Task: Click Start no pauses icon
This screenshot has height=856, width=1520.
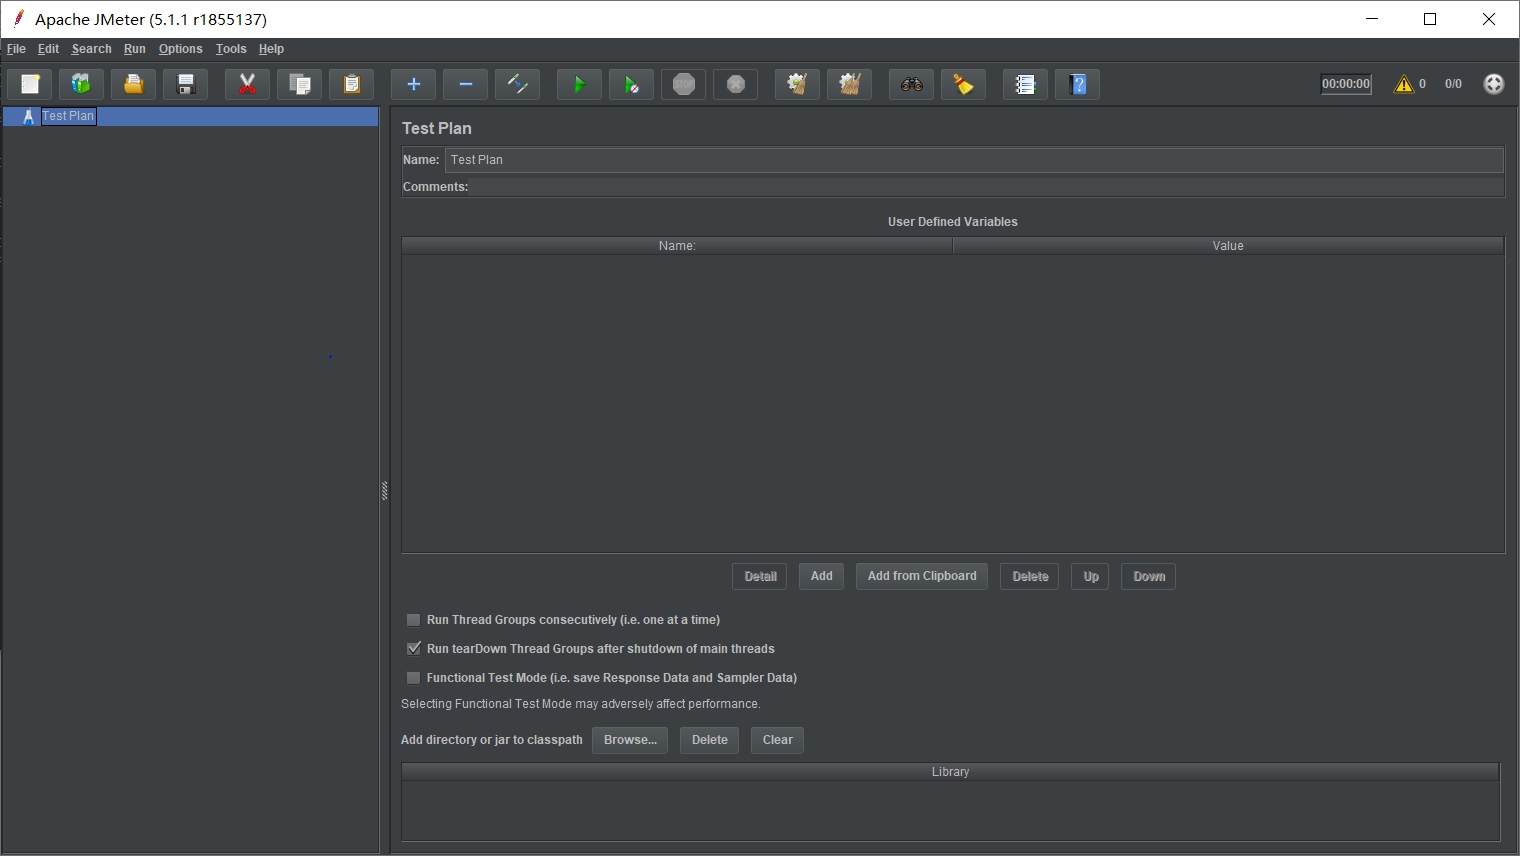Action: (x=631, y=84)
